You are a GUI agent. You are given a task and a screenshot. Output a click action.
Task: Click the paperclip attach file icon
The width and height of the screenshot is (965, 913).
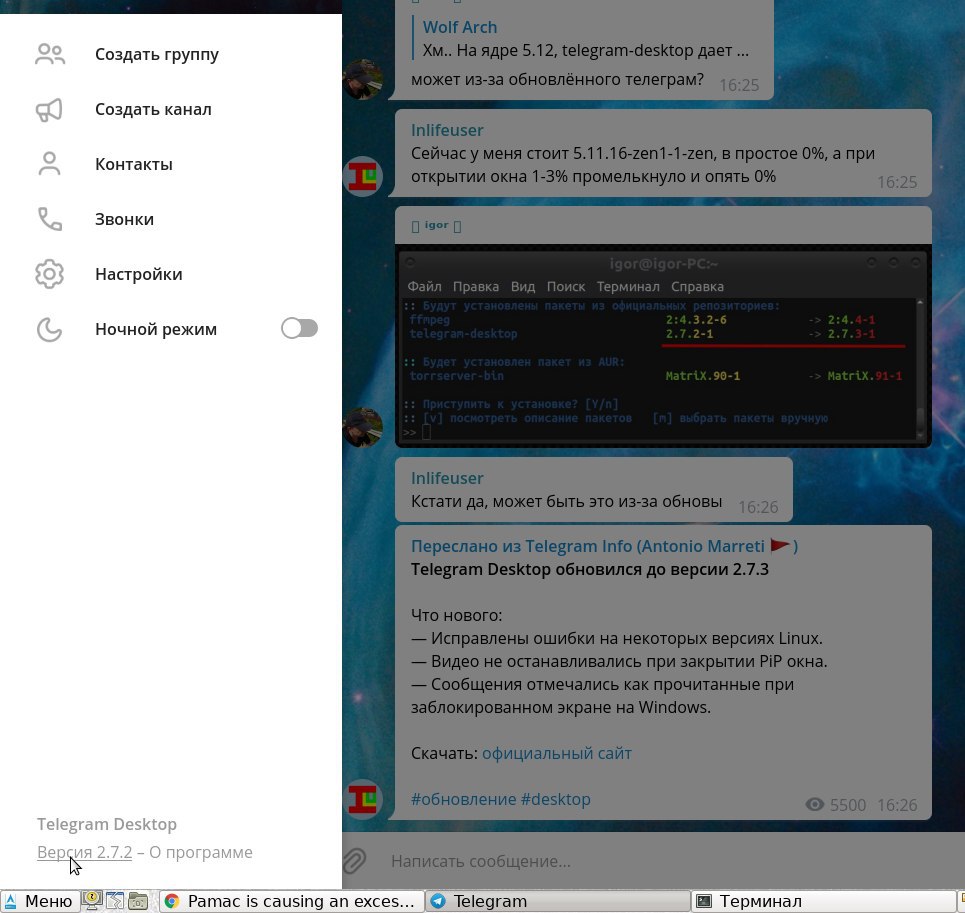[x=353, y=861]
